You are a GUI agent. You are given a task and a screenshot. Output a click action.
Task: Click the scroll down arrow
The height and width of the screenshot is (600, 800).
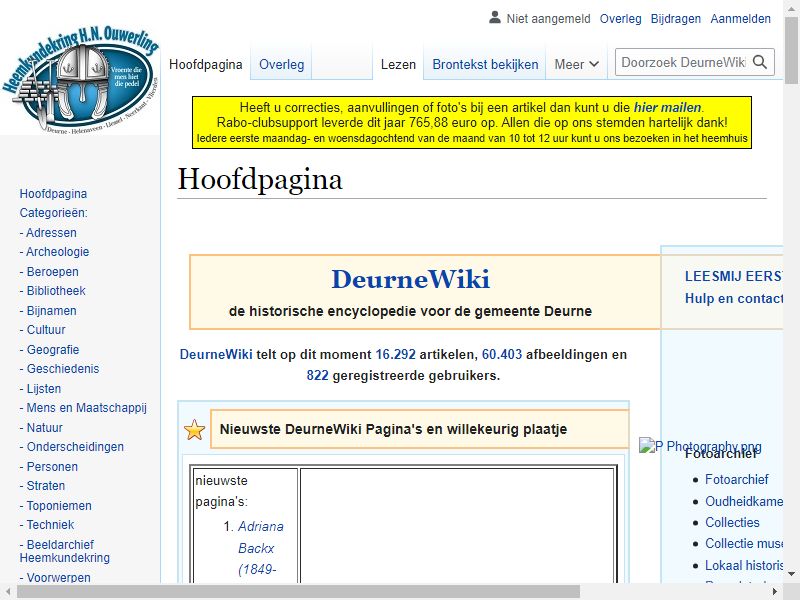coord(791,574)
